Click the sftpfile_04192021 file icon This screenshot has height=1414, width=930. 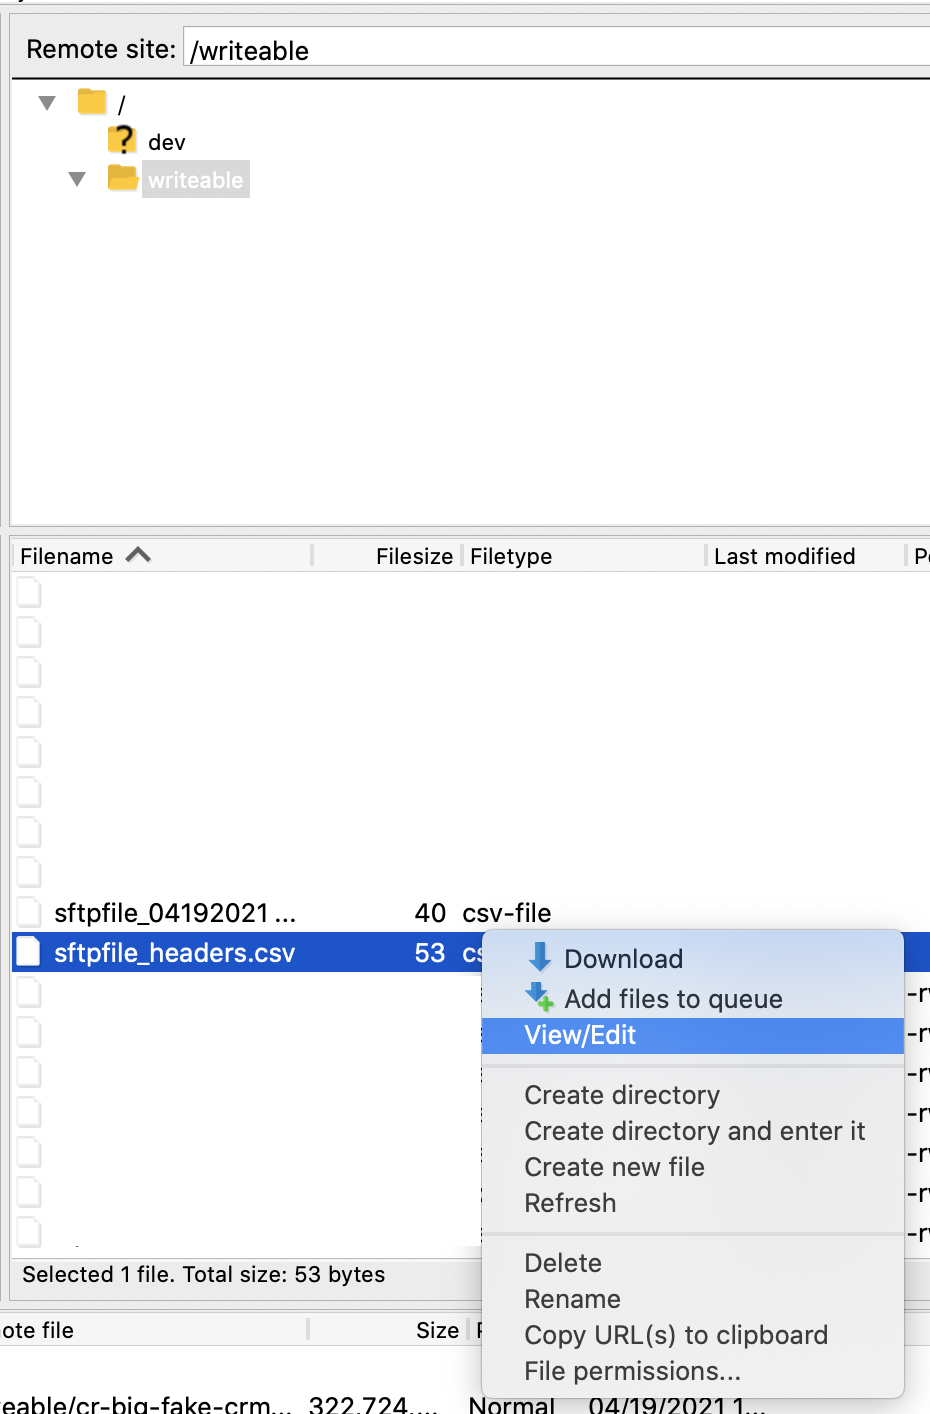(x=29, y=912)
